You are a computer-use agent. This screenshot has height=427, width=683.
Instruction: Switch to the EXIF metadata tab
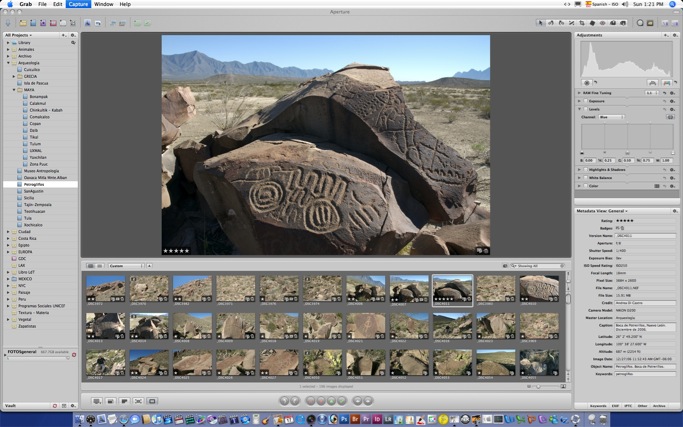pos(615,406)
